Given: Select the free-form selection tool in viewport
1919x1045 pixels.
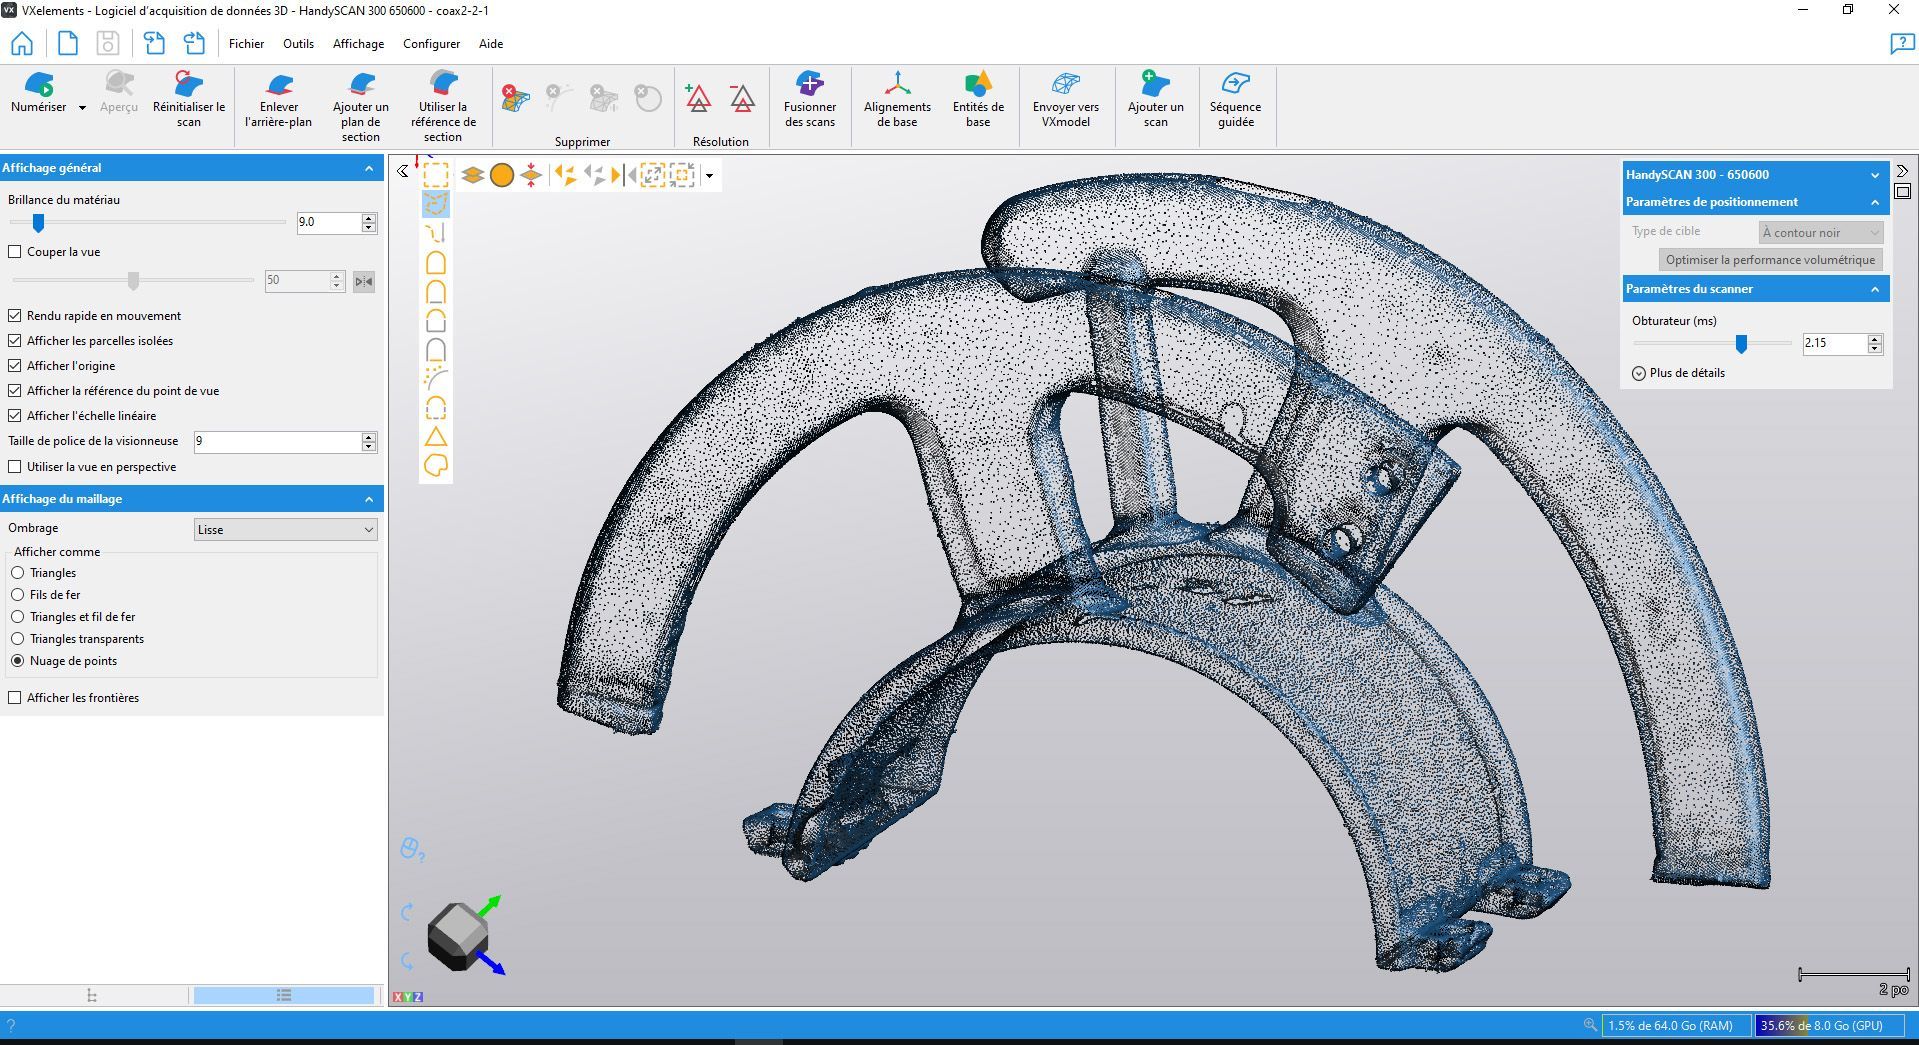Looking at the screenshot, I should 435,204.
